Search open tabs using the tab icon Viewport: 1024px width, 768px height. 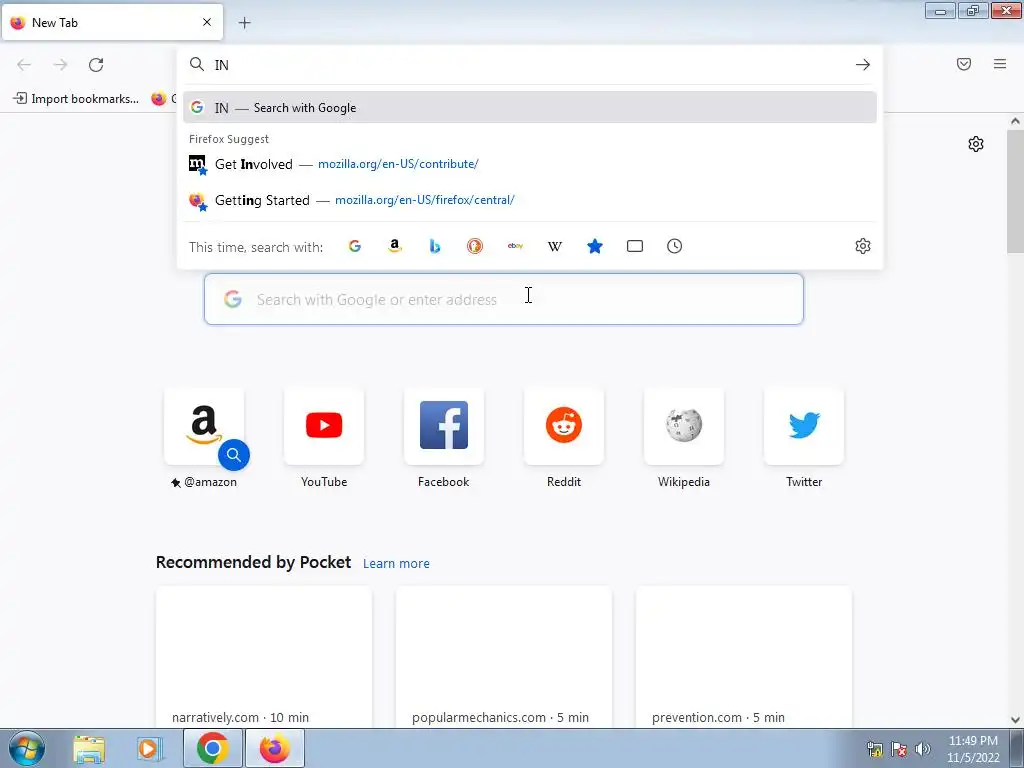coord(635,246)
